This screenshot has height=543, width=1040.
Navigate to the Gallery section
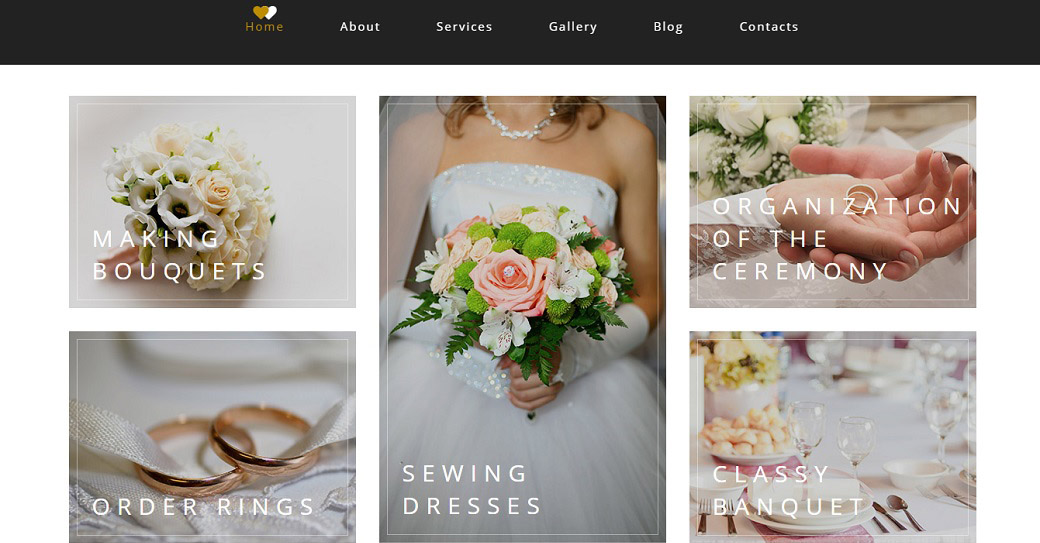click(x=573, y=27)
